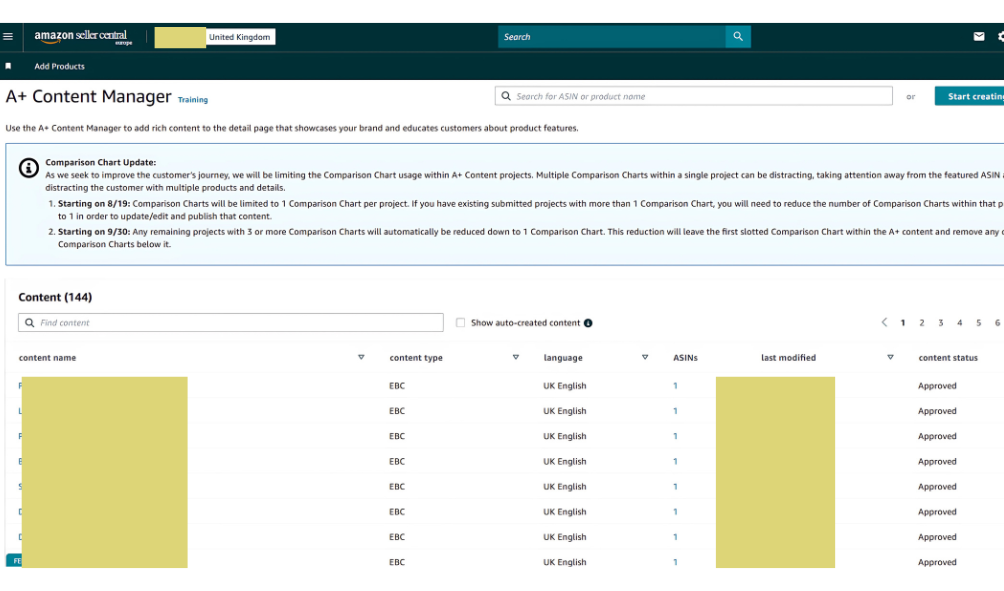Click the Amazon Seller Central logo
The image size is (1004, 591).
[x=83, y=37]
